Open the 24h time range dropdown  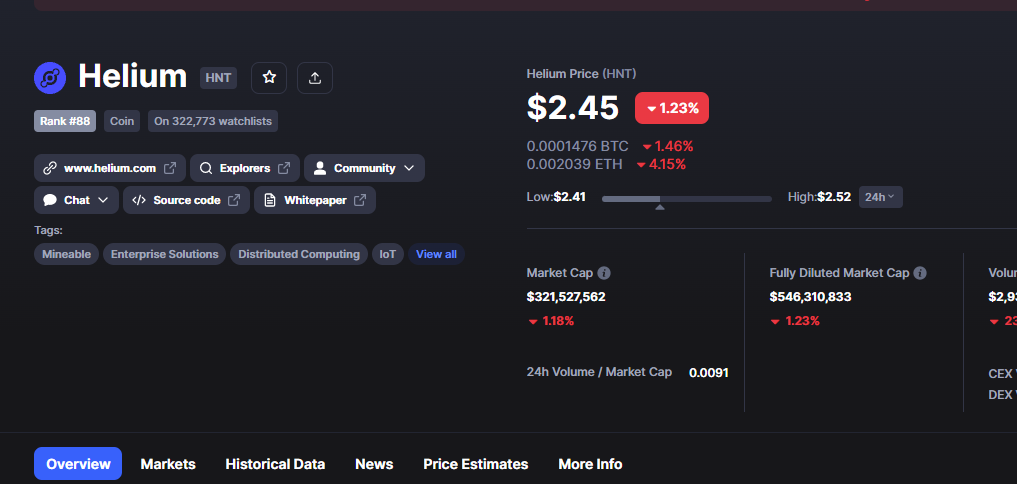881,197
